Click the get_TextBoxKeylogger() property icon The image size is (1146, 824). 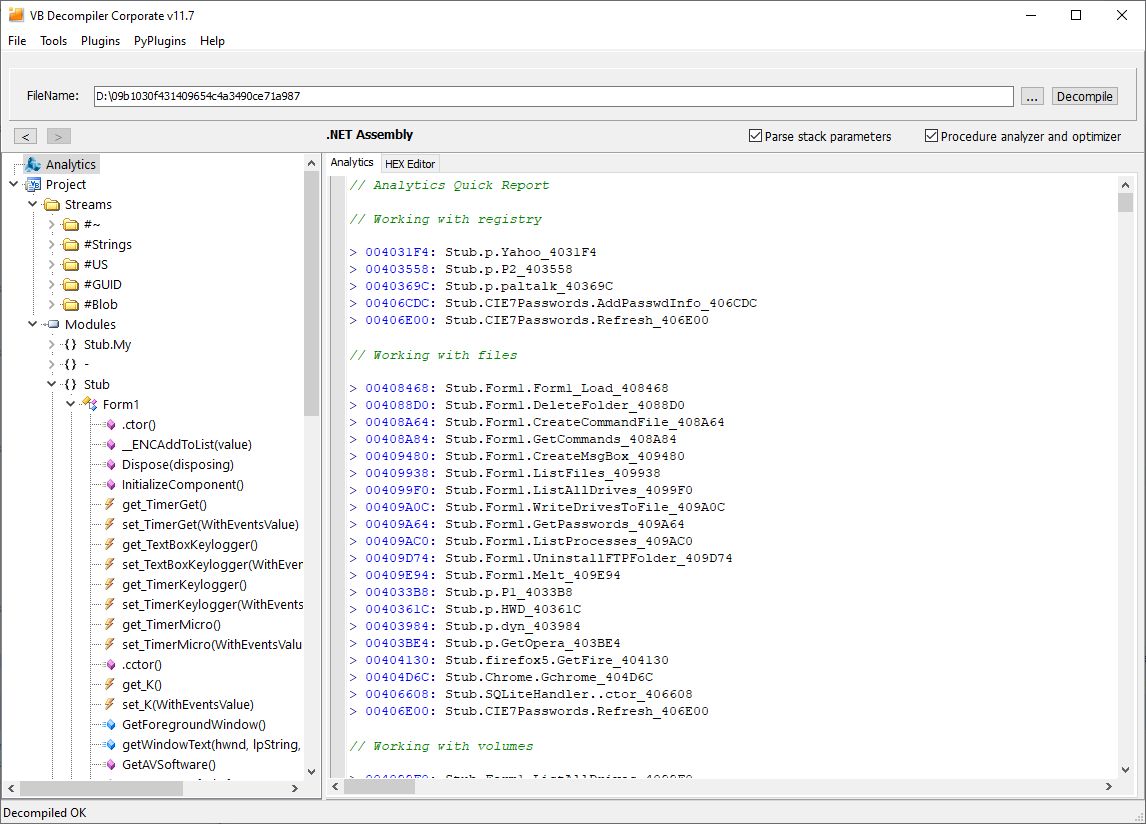110,545
